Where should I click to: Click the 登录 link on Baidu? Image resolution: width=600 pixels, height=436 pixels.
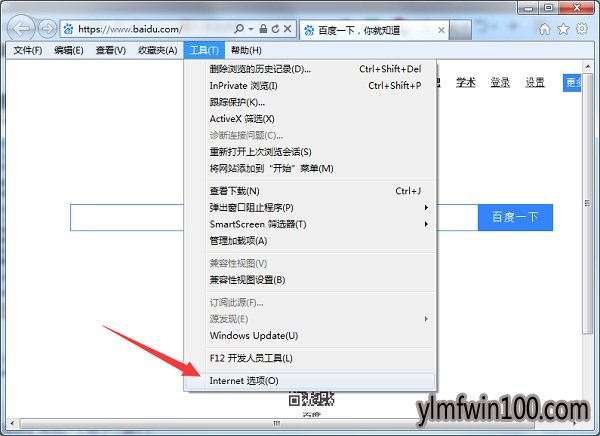pos(500,82)
